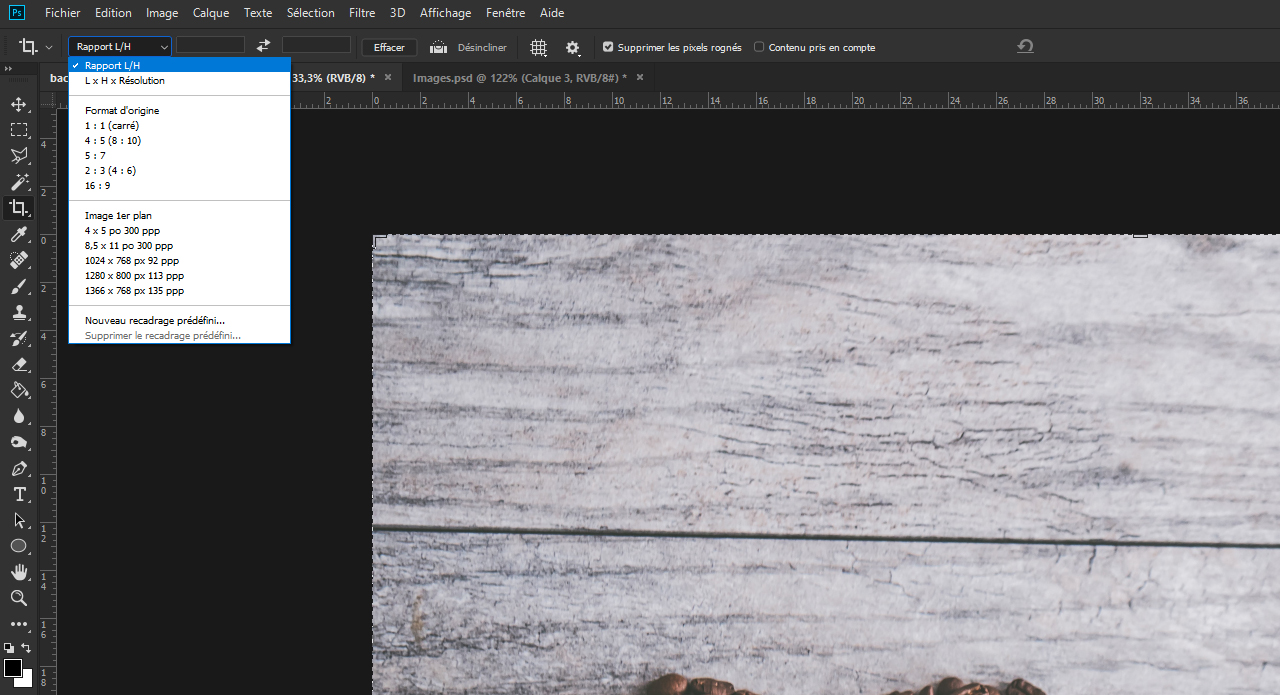Open the 3D menu
The height and width of the screenshot is (695, 1280).
click(398, 13)
